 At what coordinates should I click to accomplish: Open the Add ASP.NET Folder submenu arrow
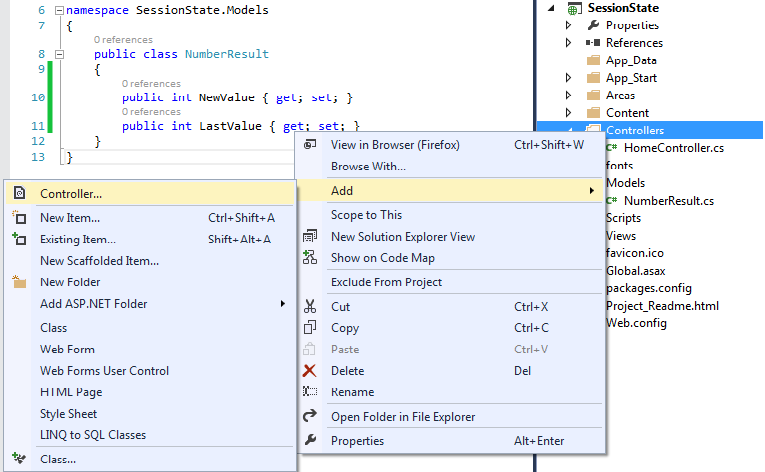tap(283, 304)
